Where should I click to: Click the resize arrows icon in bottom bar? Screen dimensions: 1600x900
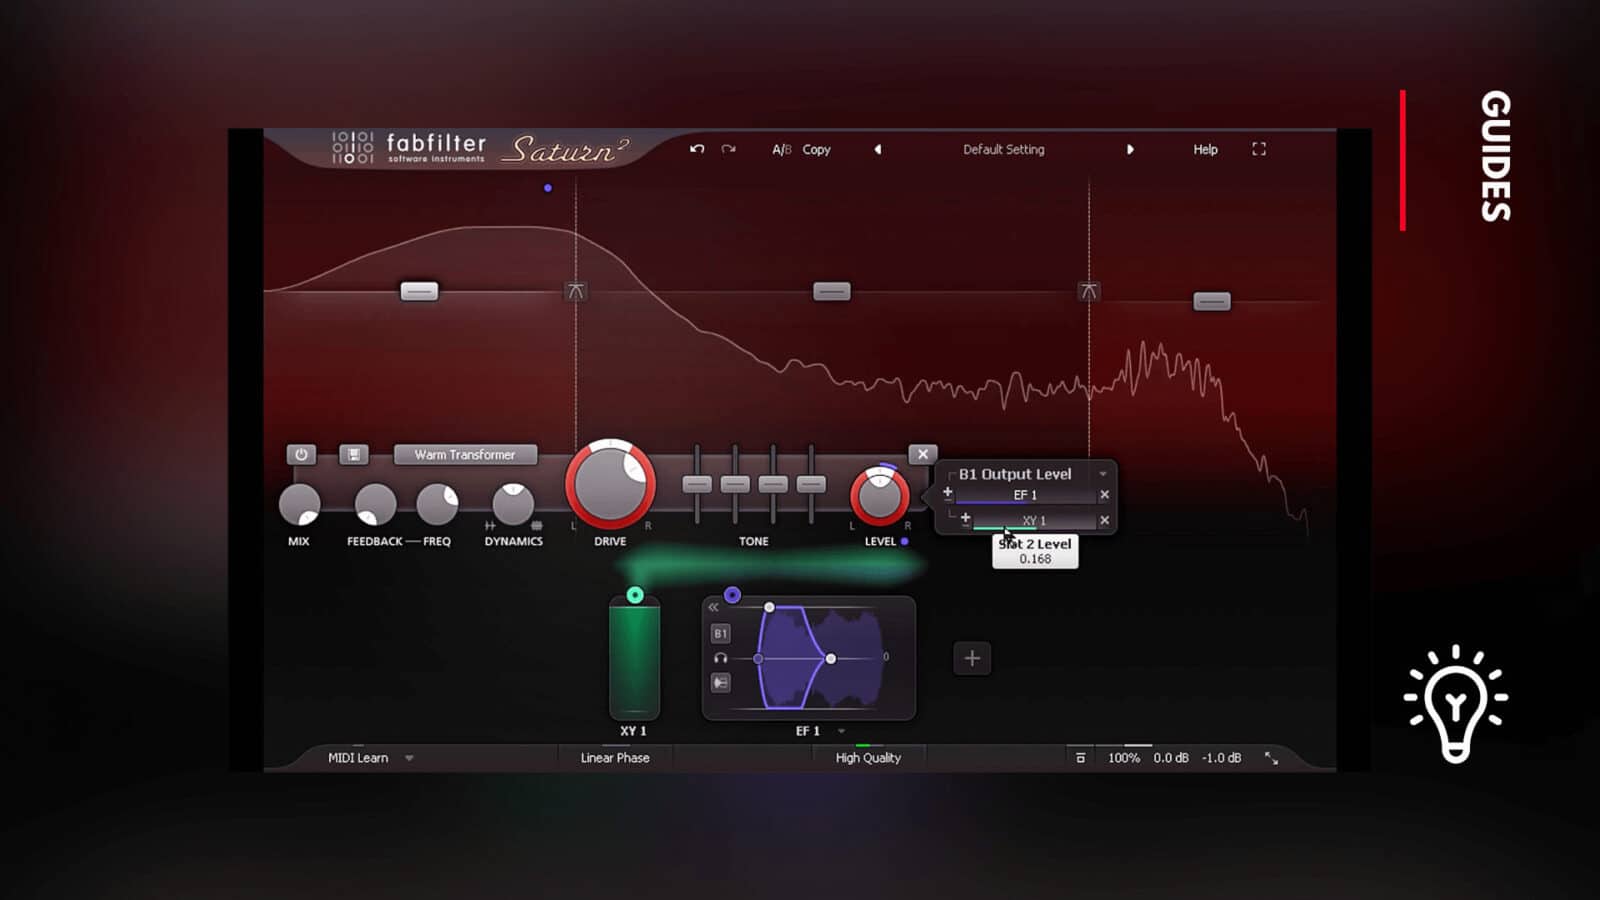click(x=1271, y=758)
